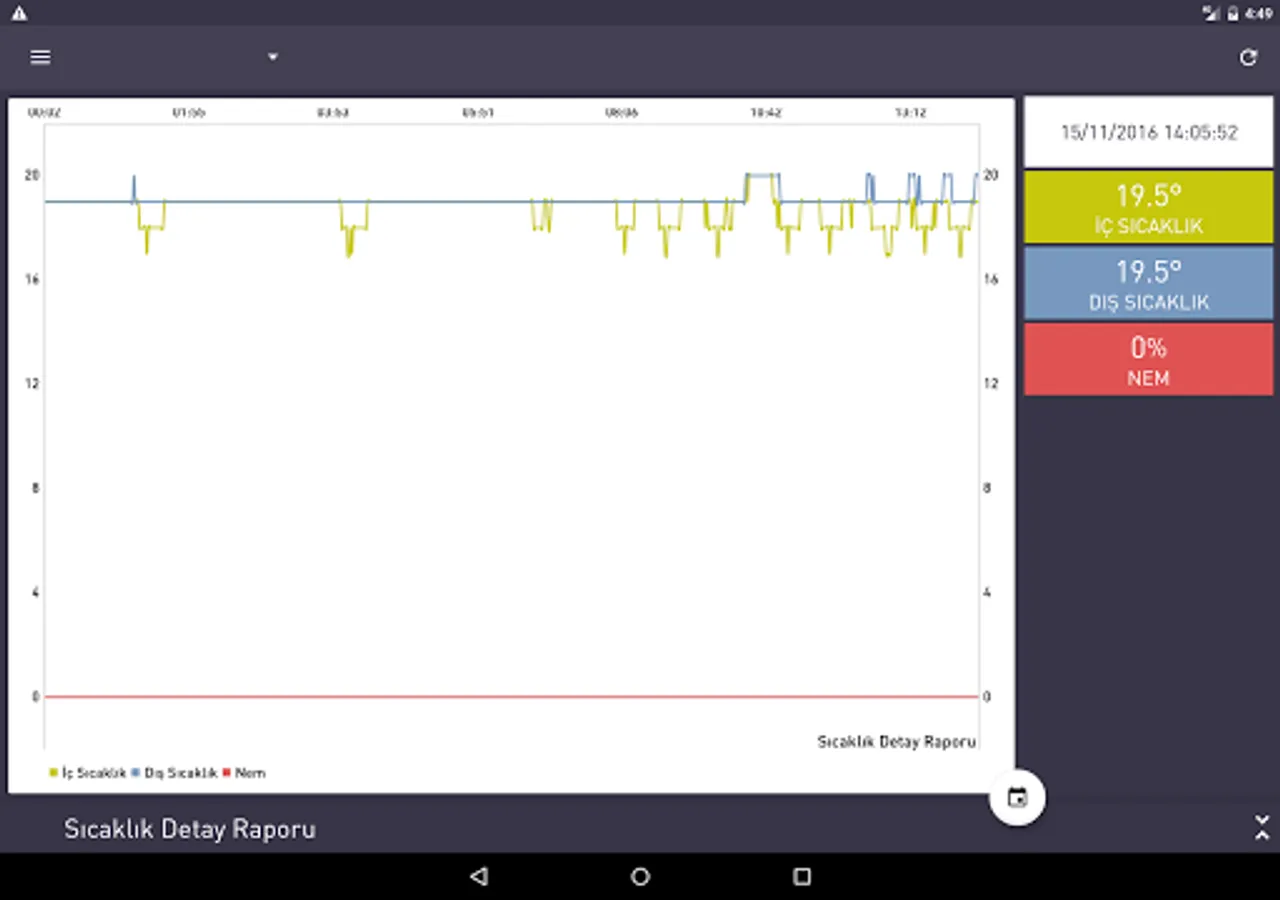Tap the warning notification icon
1280x900 pixels.
click(x=19, y=13)
